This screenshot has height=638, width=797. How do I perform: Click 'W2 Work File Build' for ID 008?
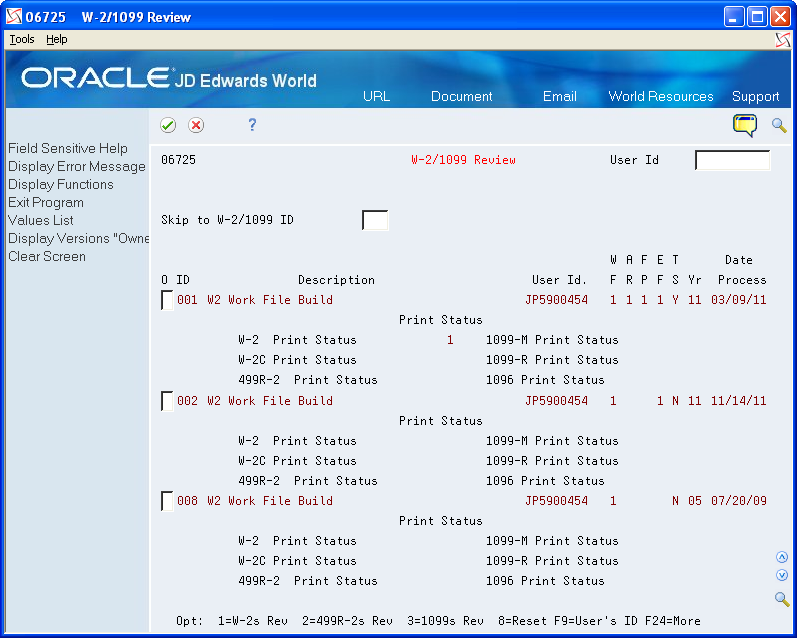coord(270,501)
